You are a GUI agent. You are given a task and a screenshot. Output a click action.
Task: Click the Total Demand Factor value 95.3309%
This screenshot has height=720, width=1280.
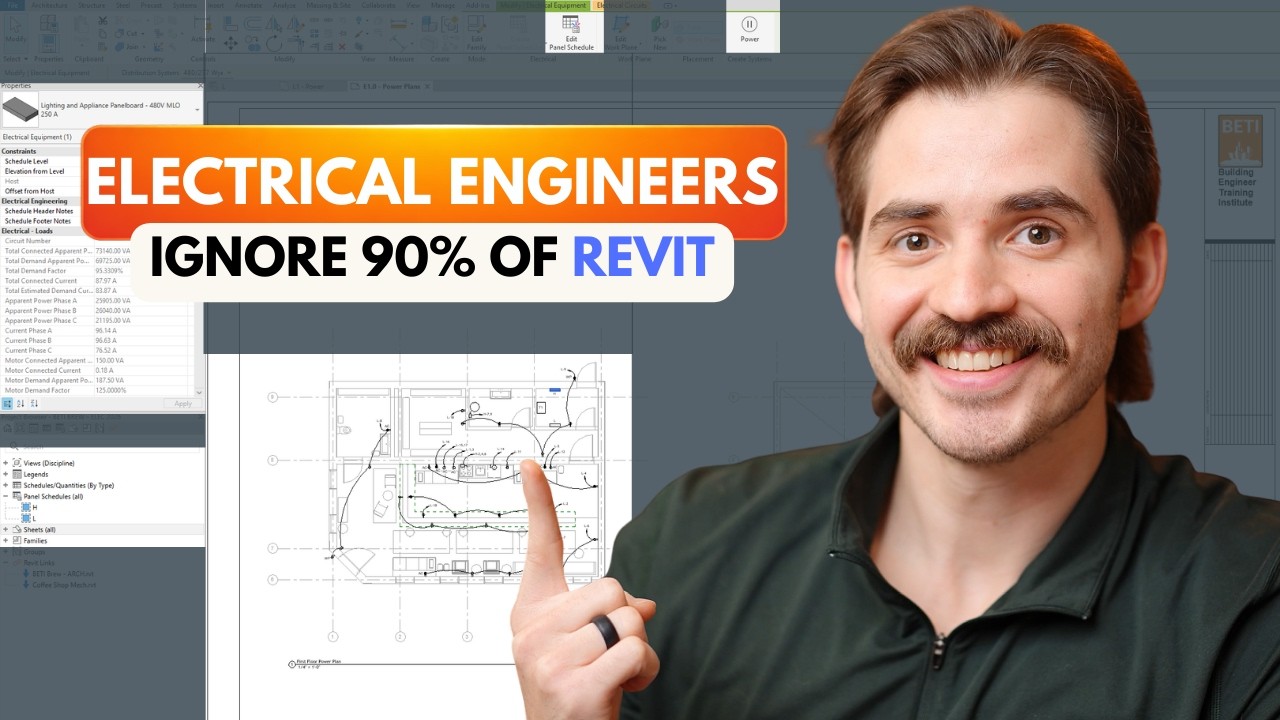110,271
